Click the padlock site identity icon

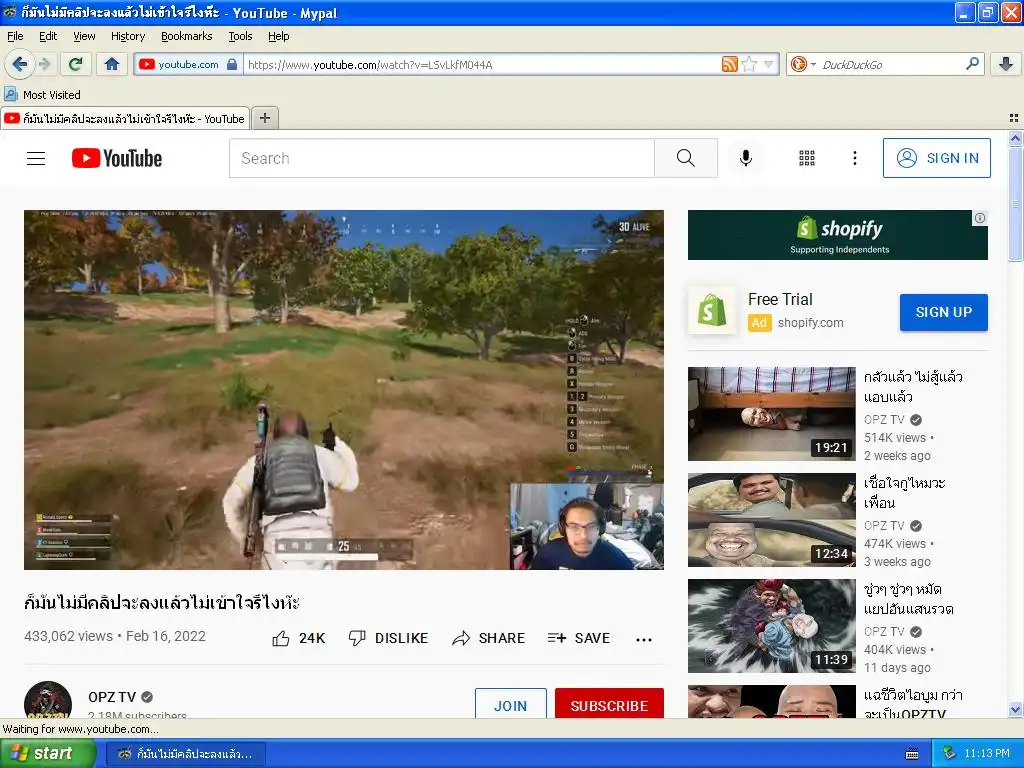(x=232, y=64)
